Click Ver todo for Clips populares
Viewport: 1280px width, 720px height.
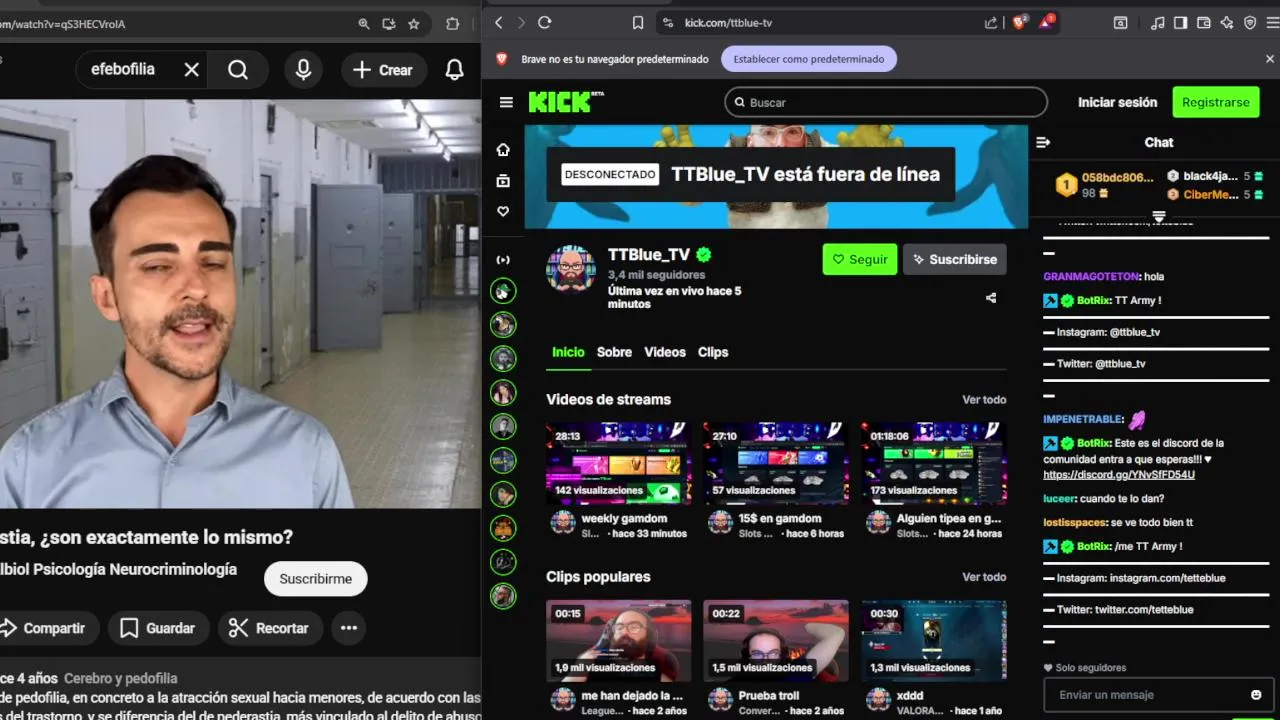pyautogui.click(x=984, y=577)
